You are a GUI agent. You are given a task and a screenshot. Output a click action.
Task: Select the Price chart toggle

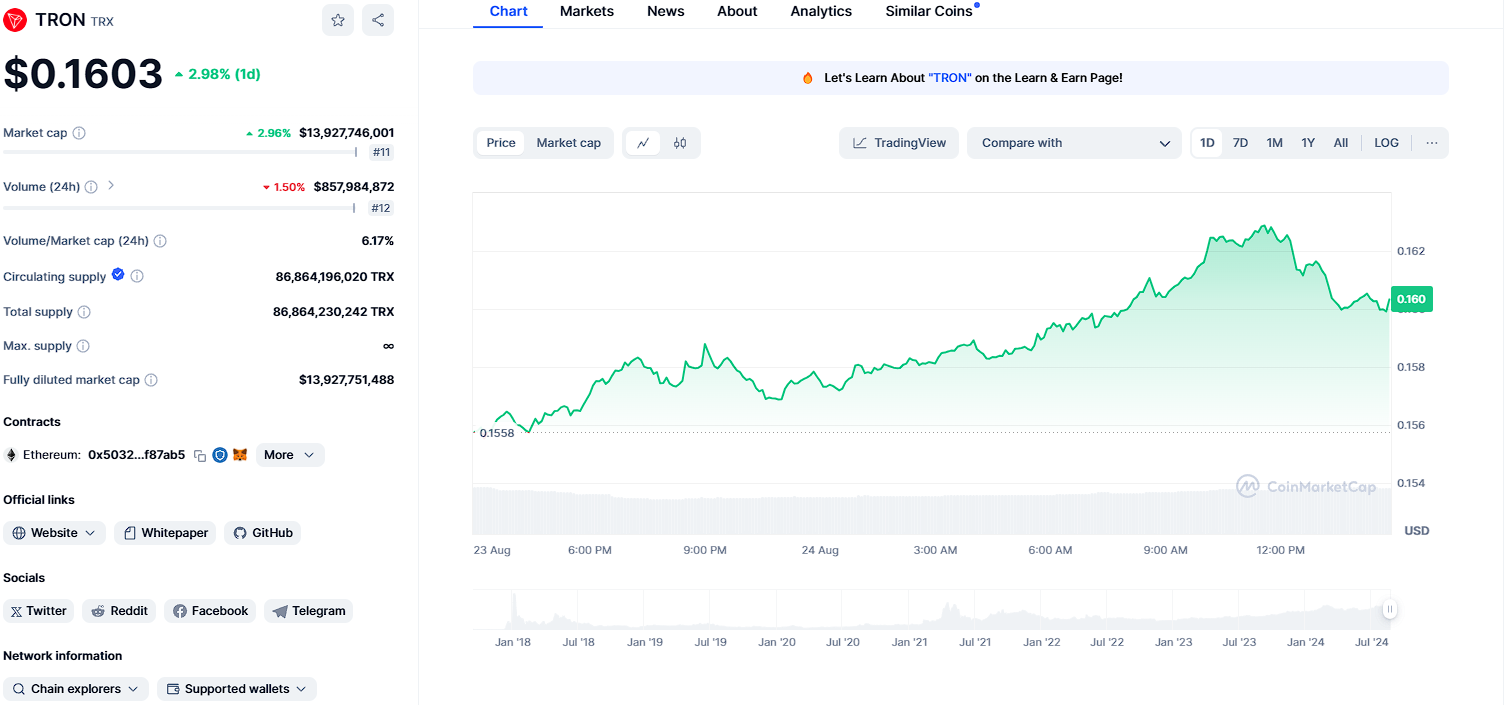pos(501,143)
